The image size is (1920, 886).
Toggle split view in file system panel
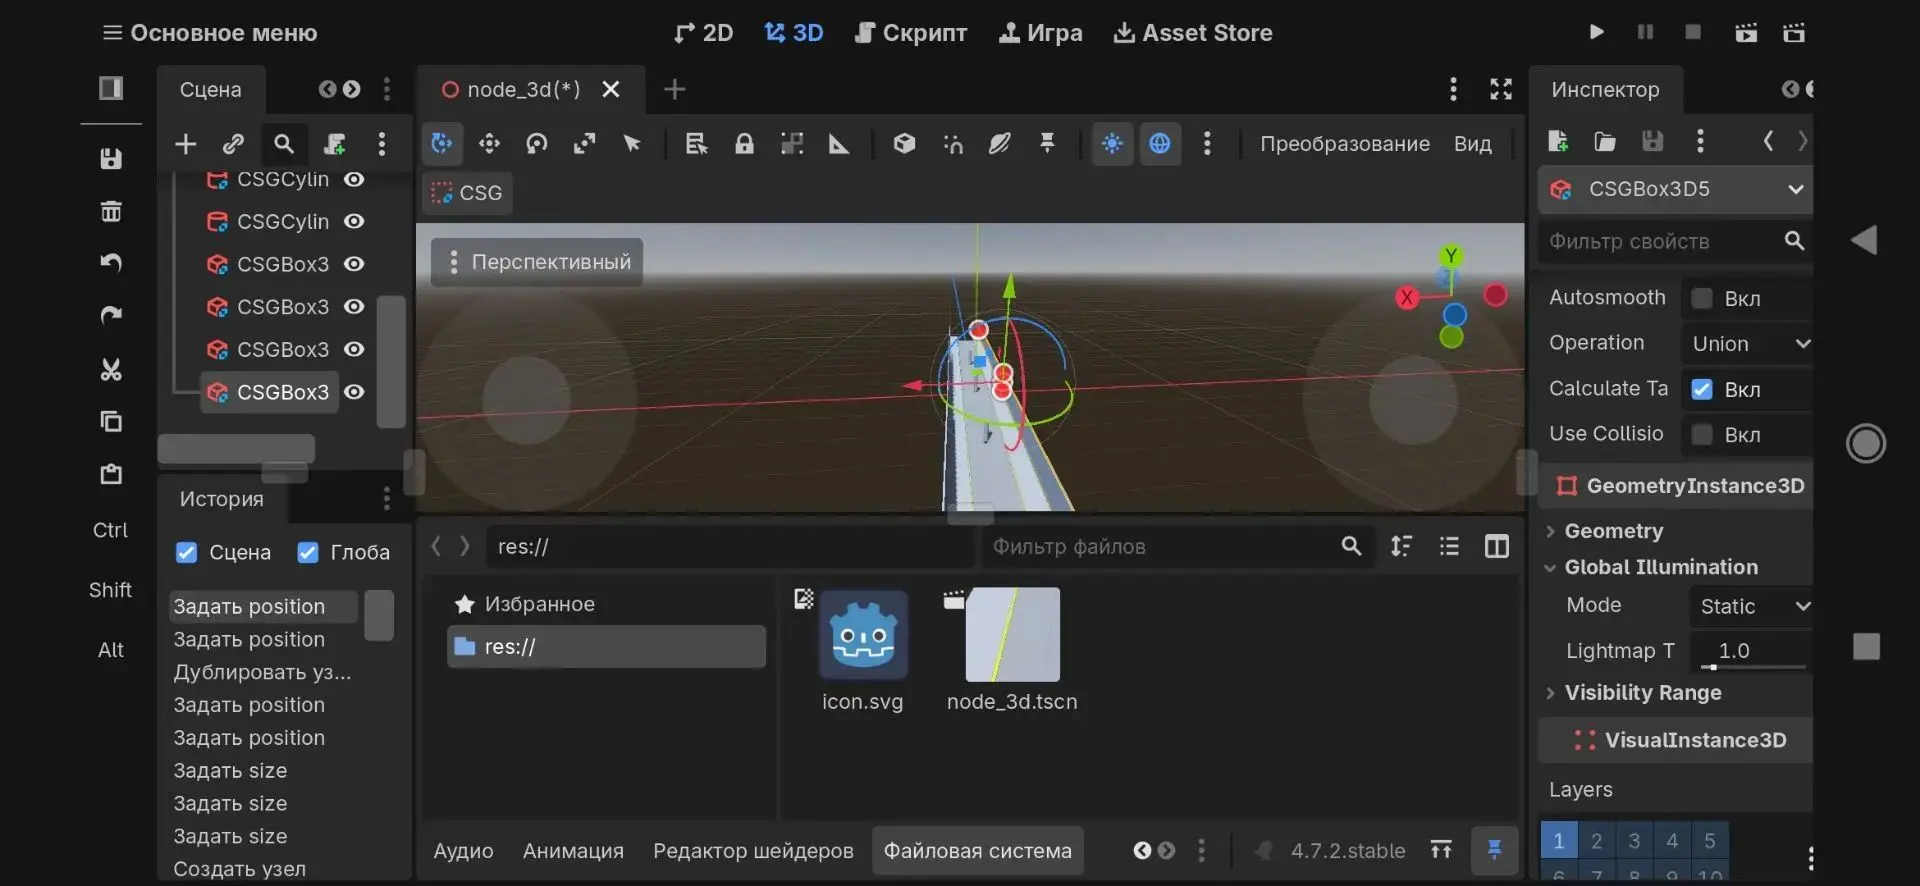[x=1497, y=546]
